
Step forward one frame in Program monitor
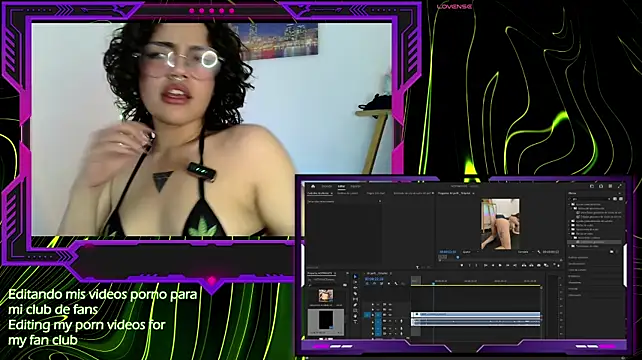(x=508, y=265)
